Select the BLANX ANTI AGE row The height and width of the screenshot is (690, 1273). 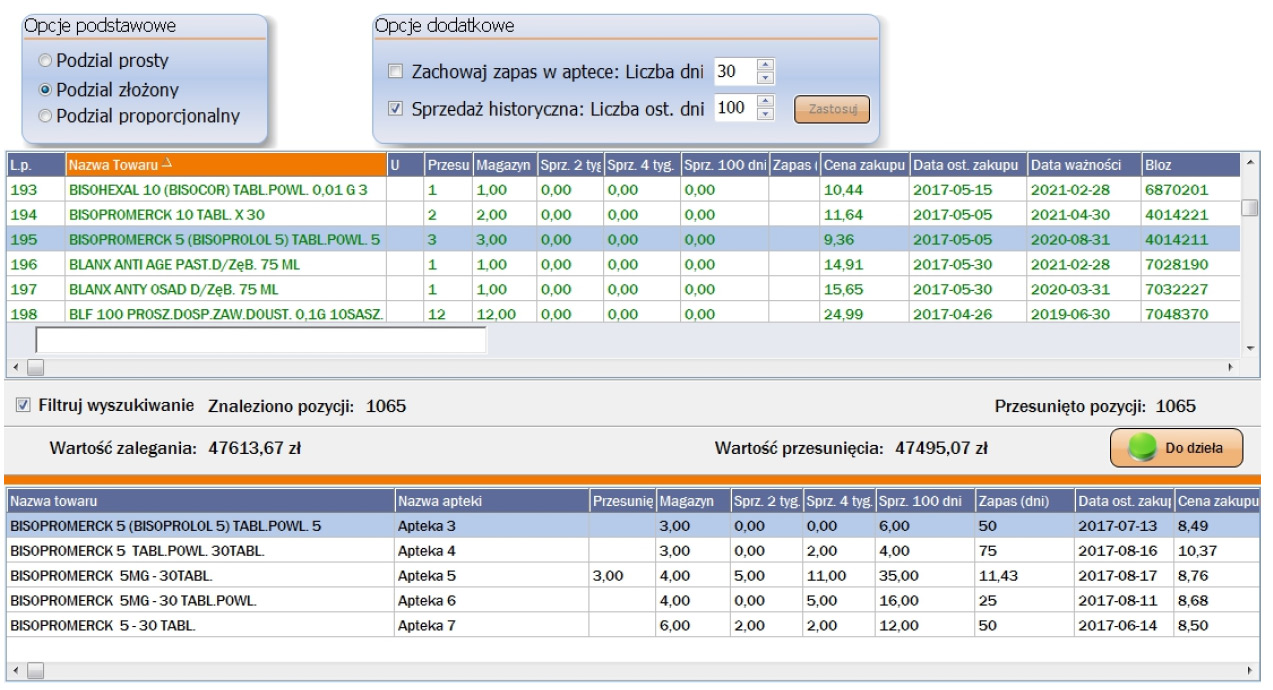220,265
